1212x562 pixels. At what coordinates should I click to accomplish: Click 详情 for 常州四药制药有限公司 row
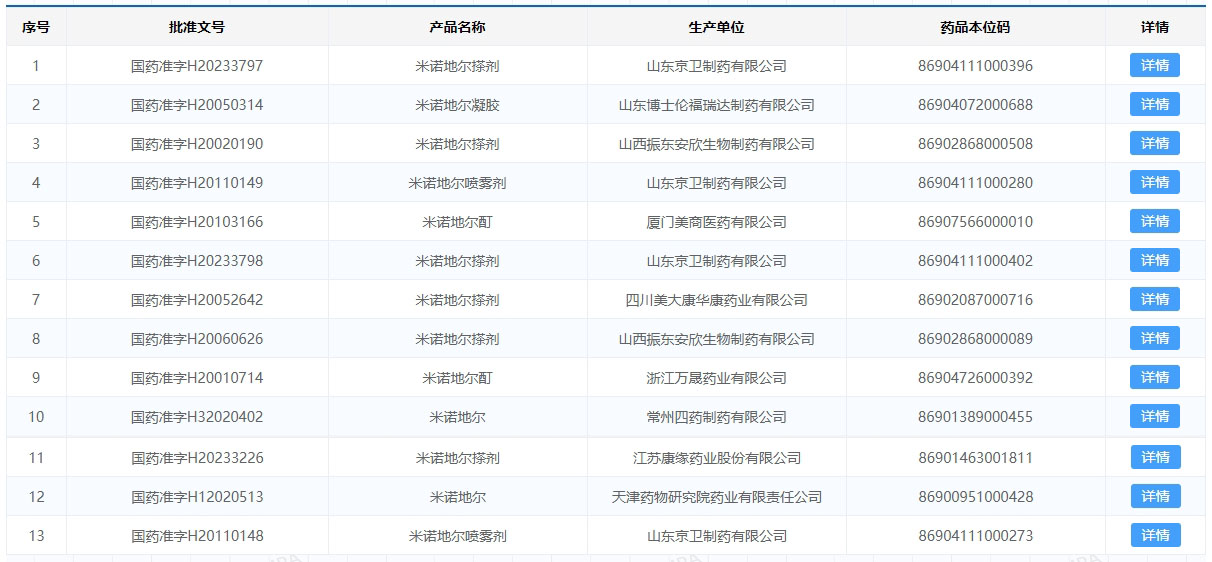1155,417
